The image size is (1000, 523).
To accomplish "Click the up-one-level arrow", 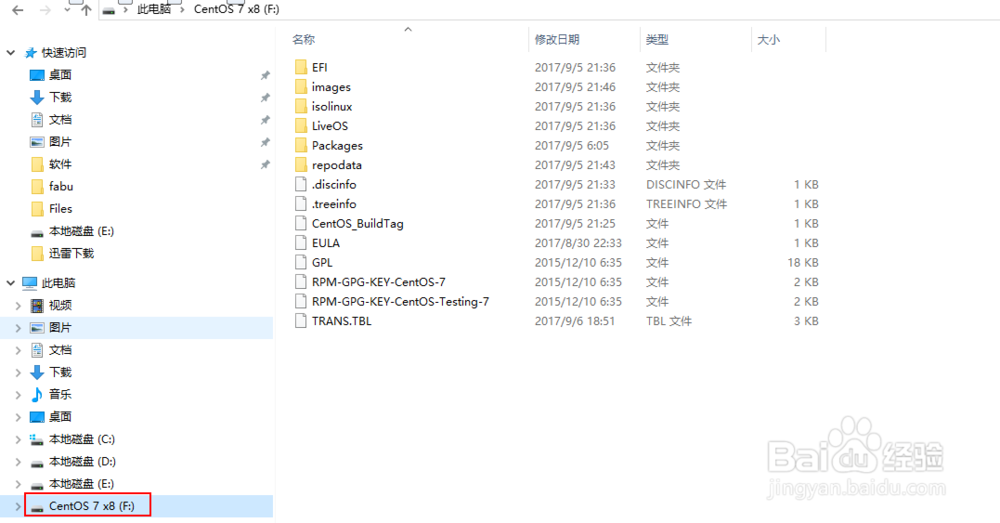I will point(87,10).
